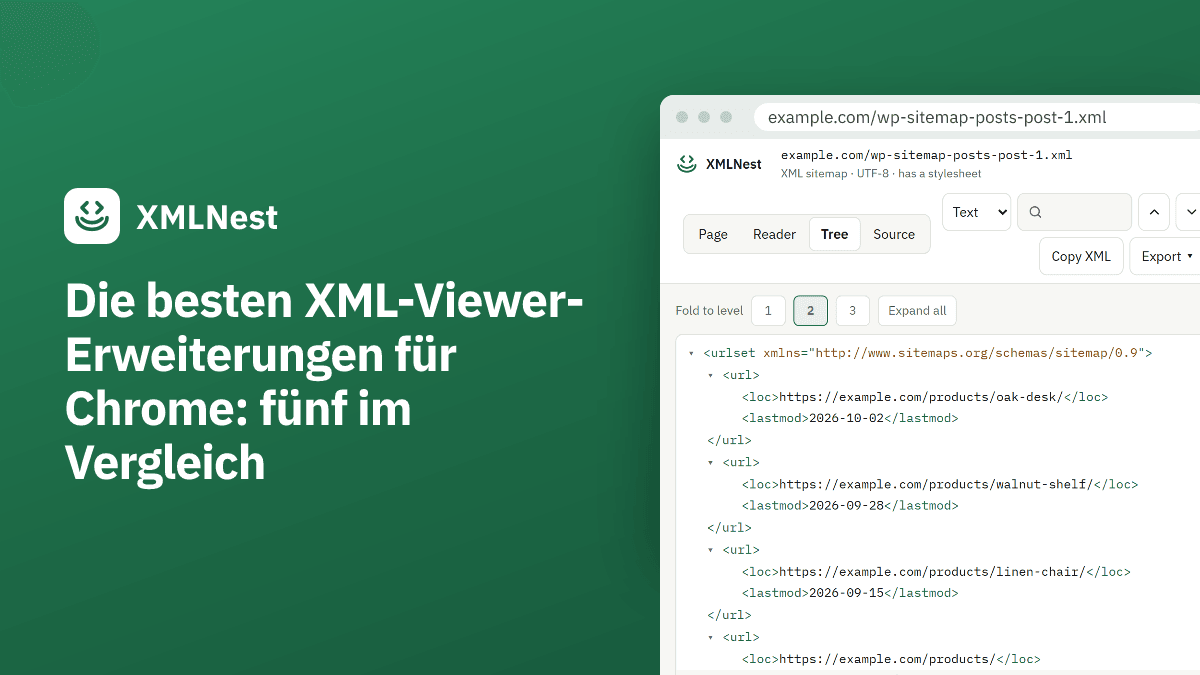Click the small XMLNest icon in the viewer header
Viewport: 1200px width, 675px height.
click(x=686, y=164)
